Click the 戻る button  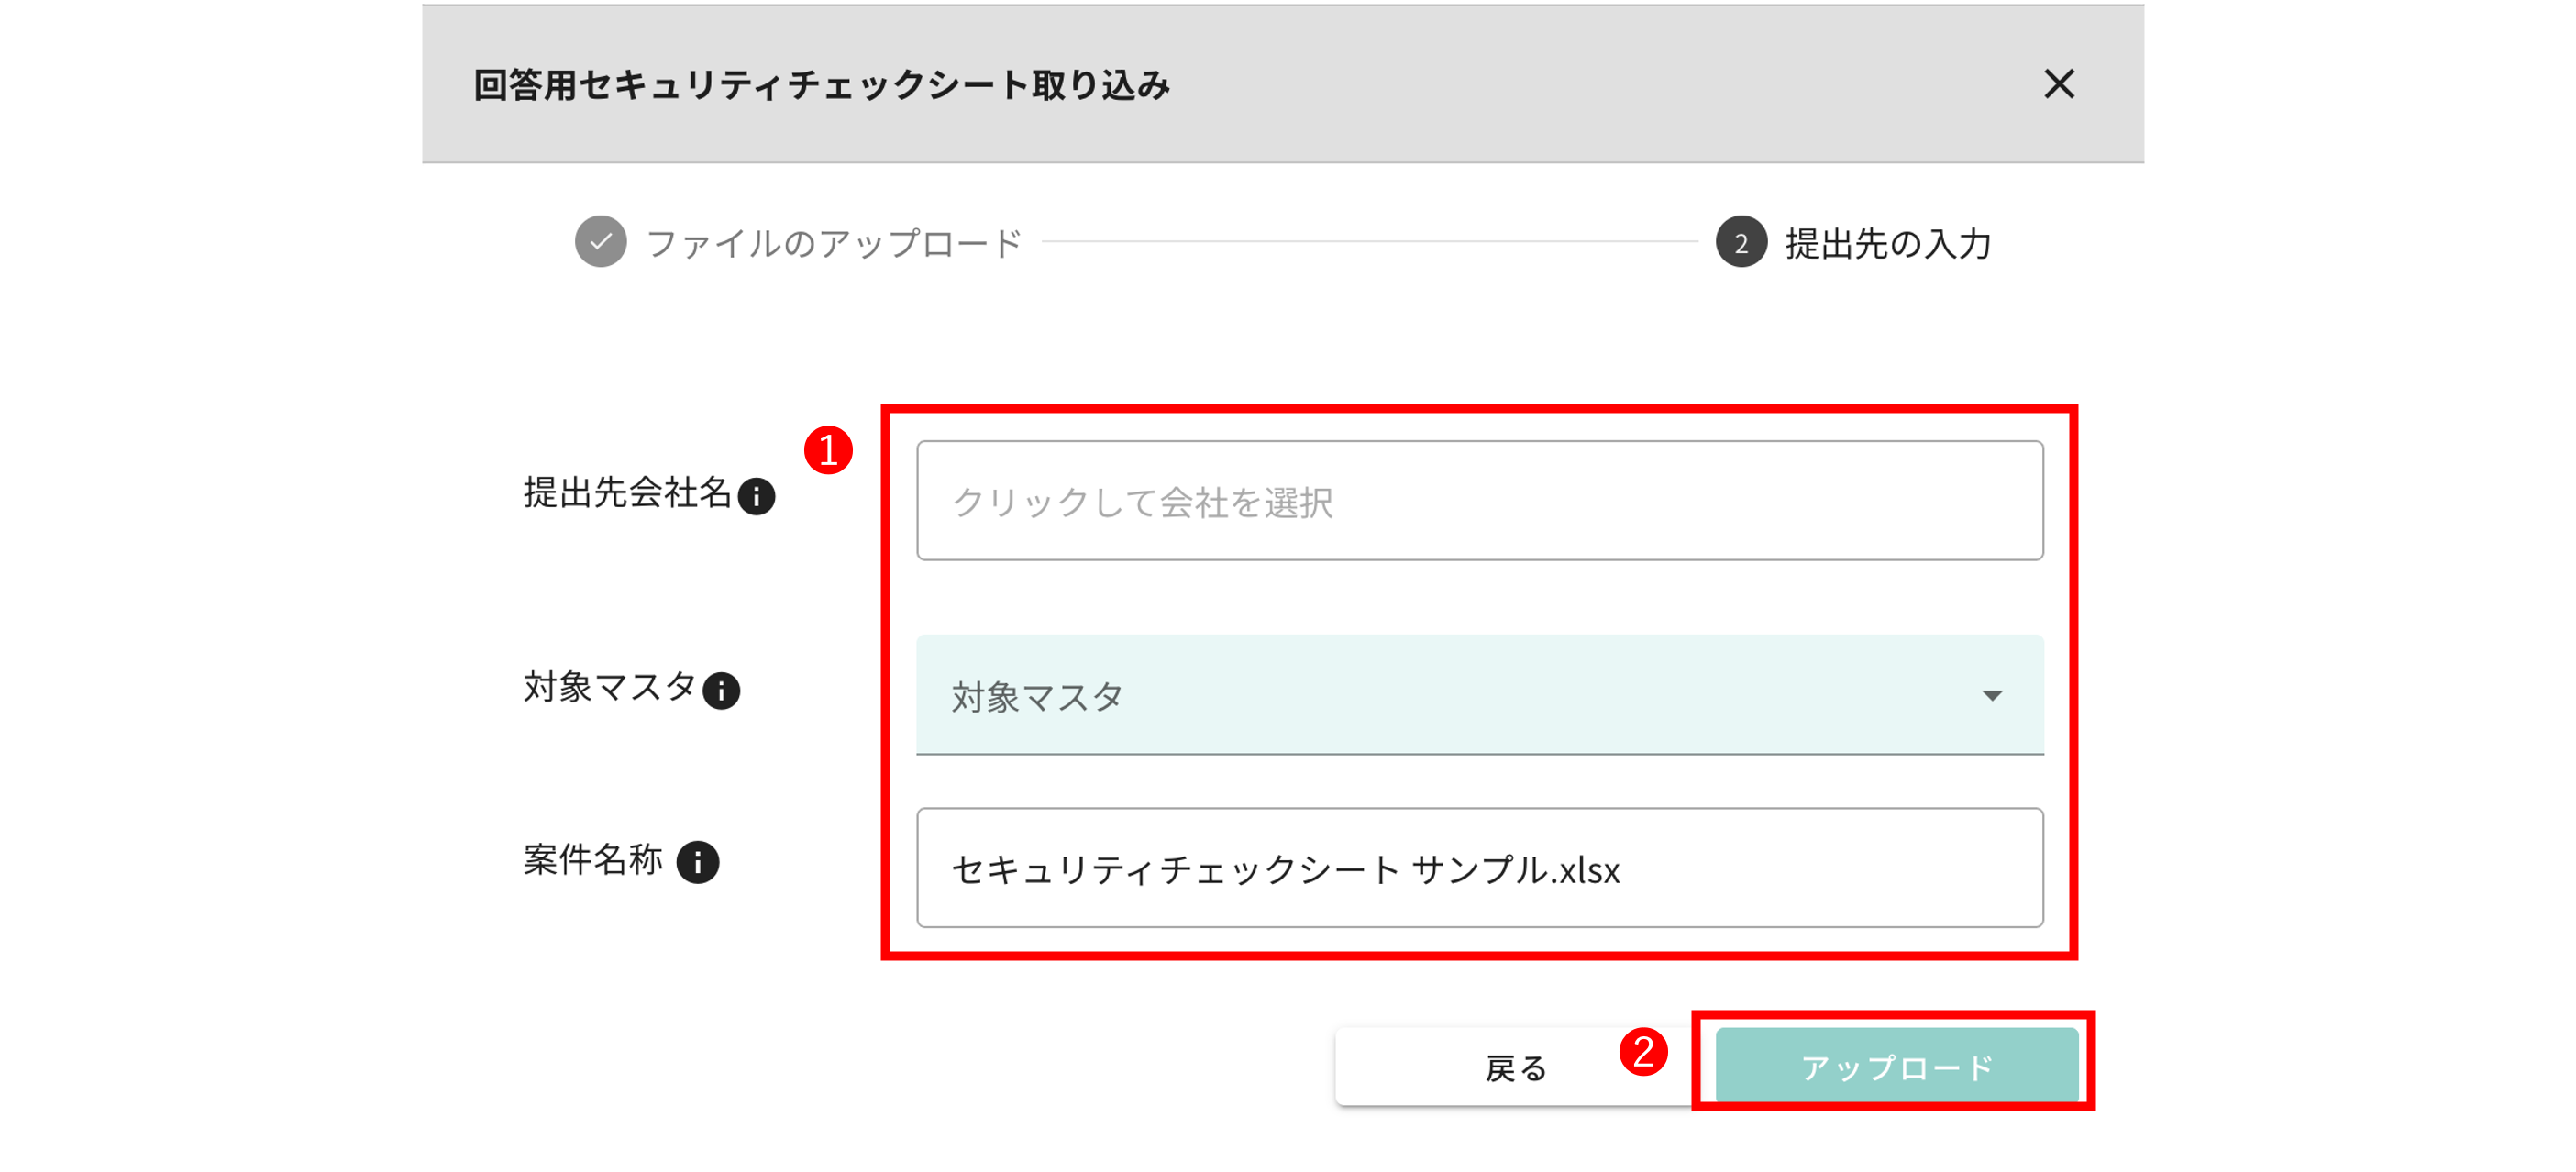pyautogui.click(x=1513, y=1067)
